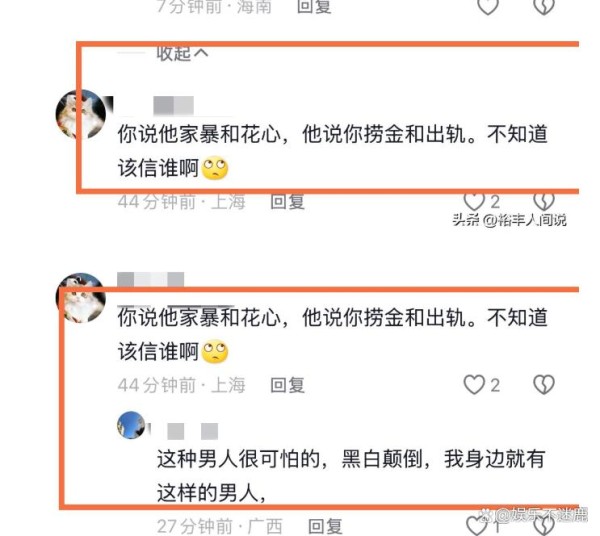600x536 pixels.
Task: Tap broken heart on second 上海 comment
Action: point(544,384)
